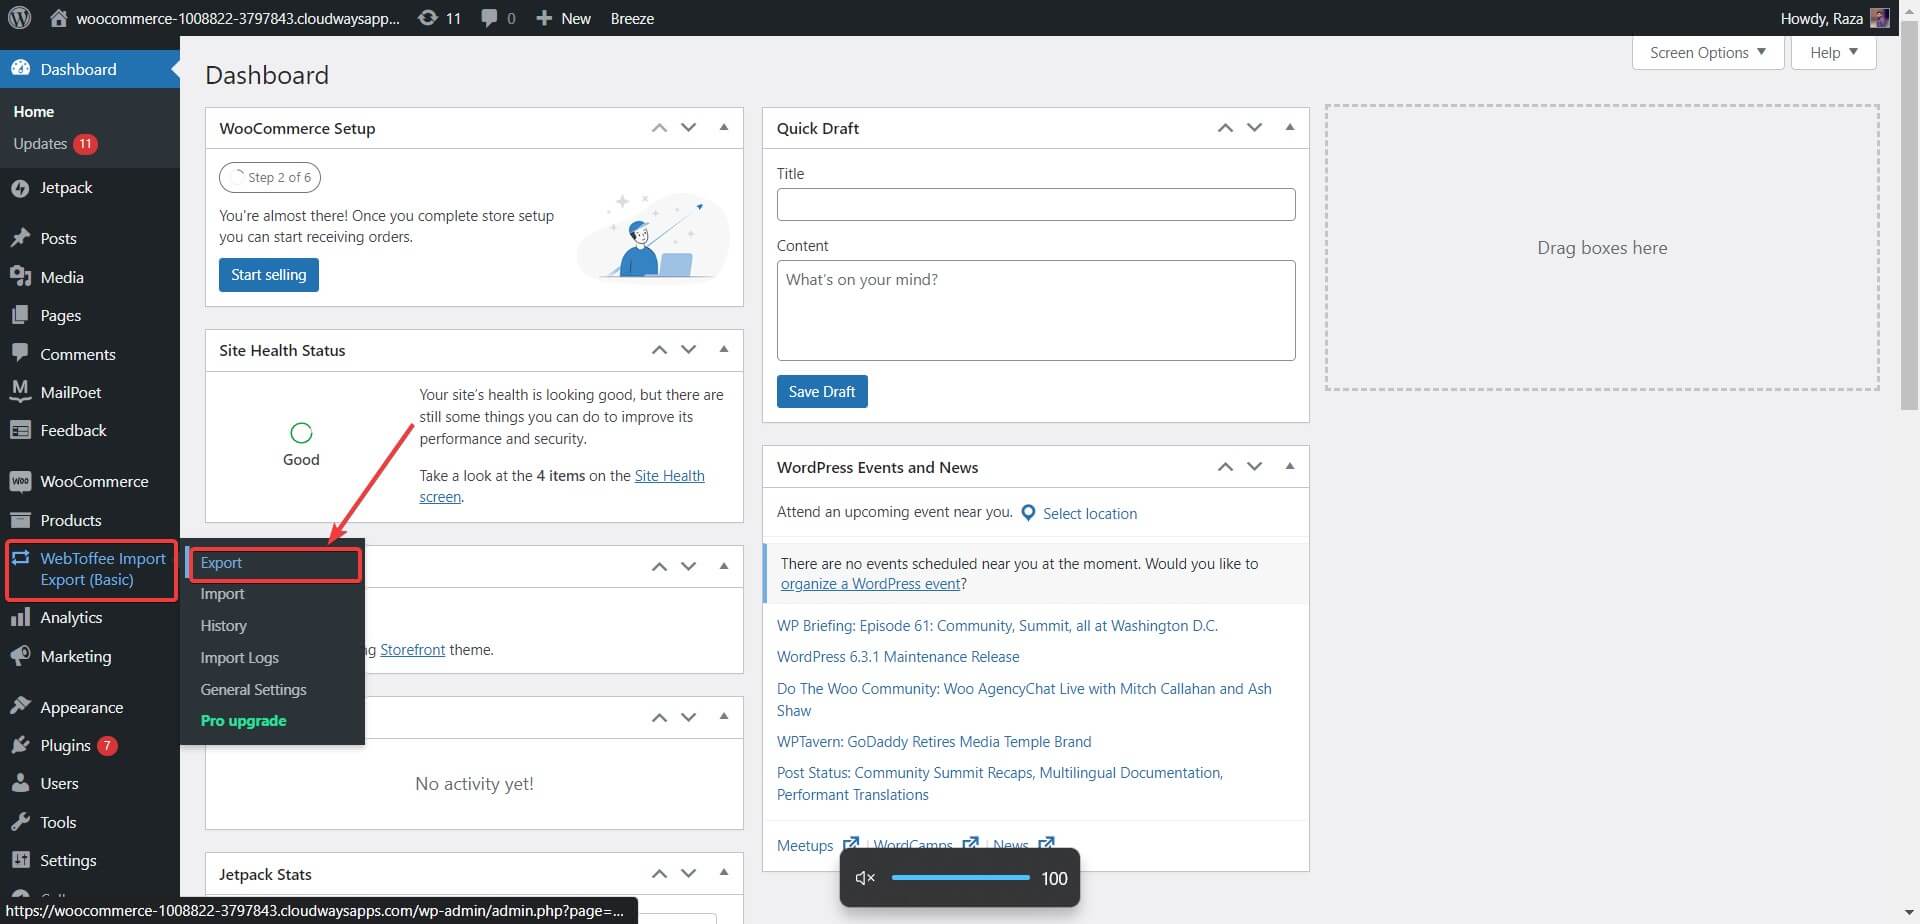
Task: Click the home site icon in admin bar
Action: pos(59,18)
